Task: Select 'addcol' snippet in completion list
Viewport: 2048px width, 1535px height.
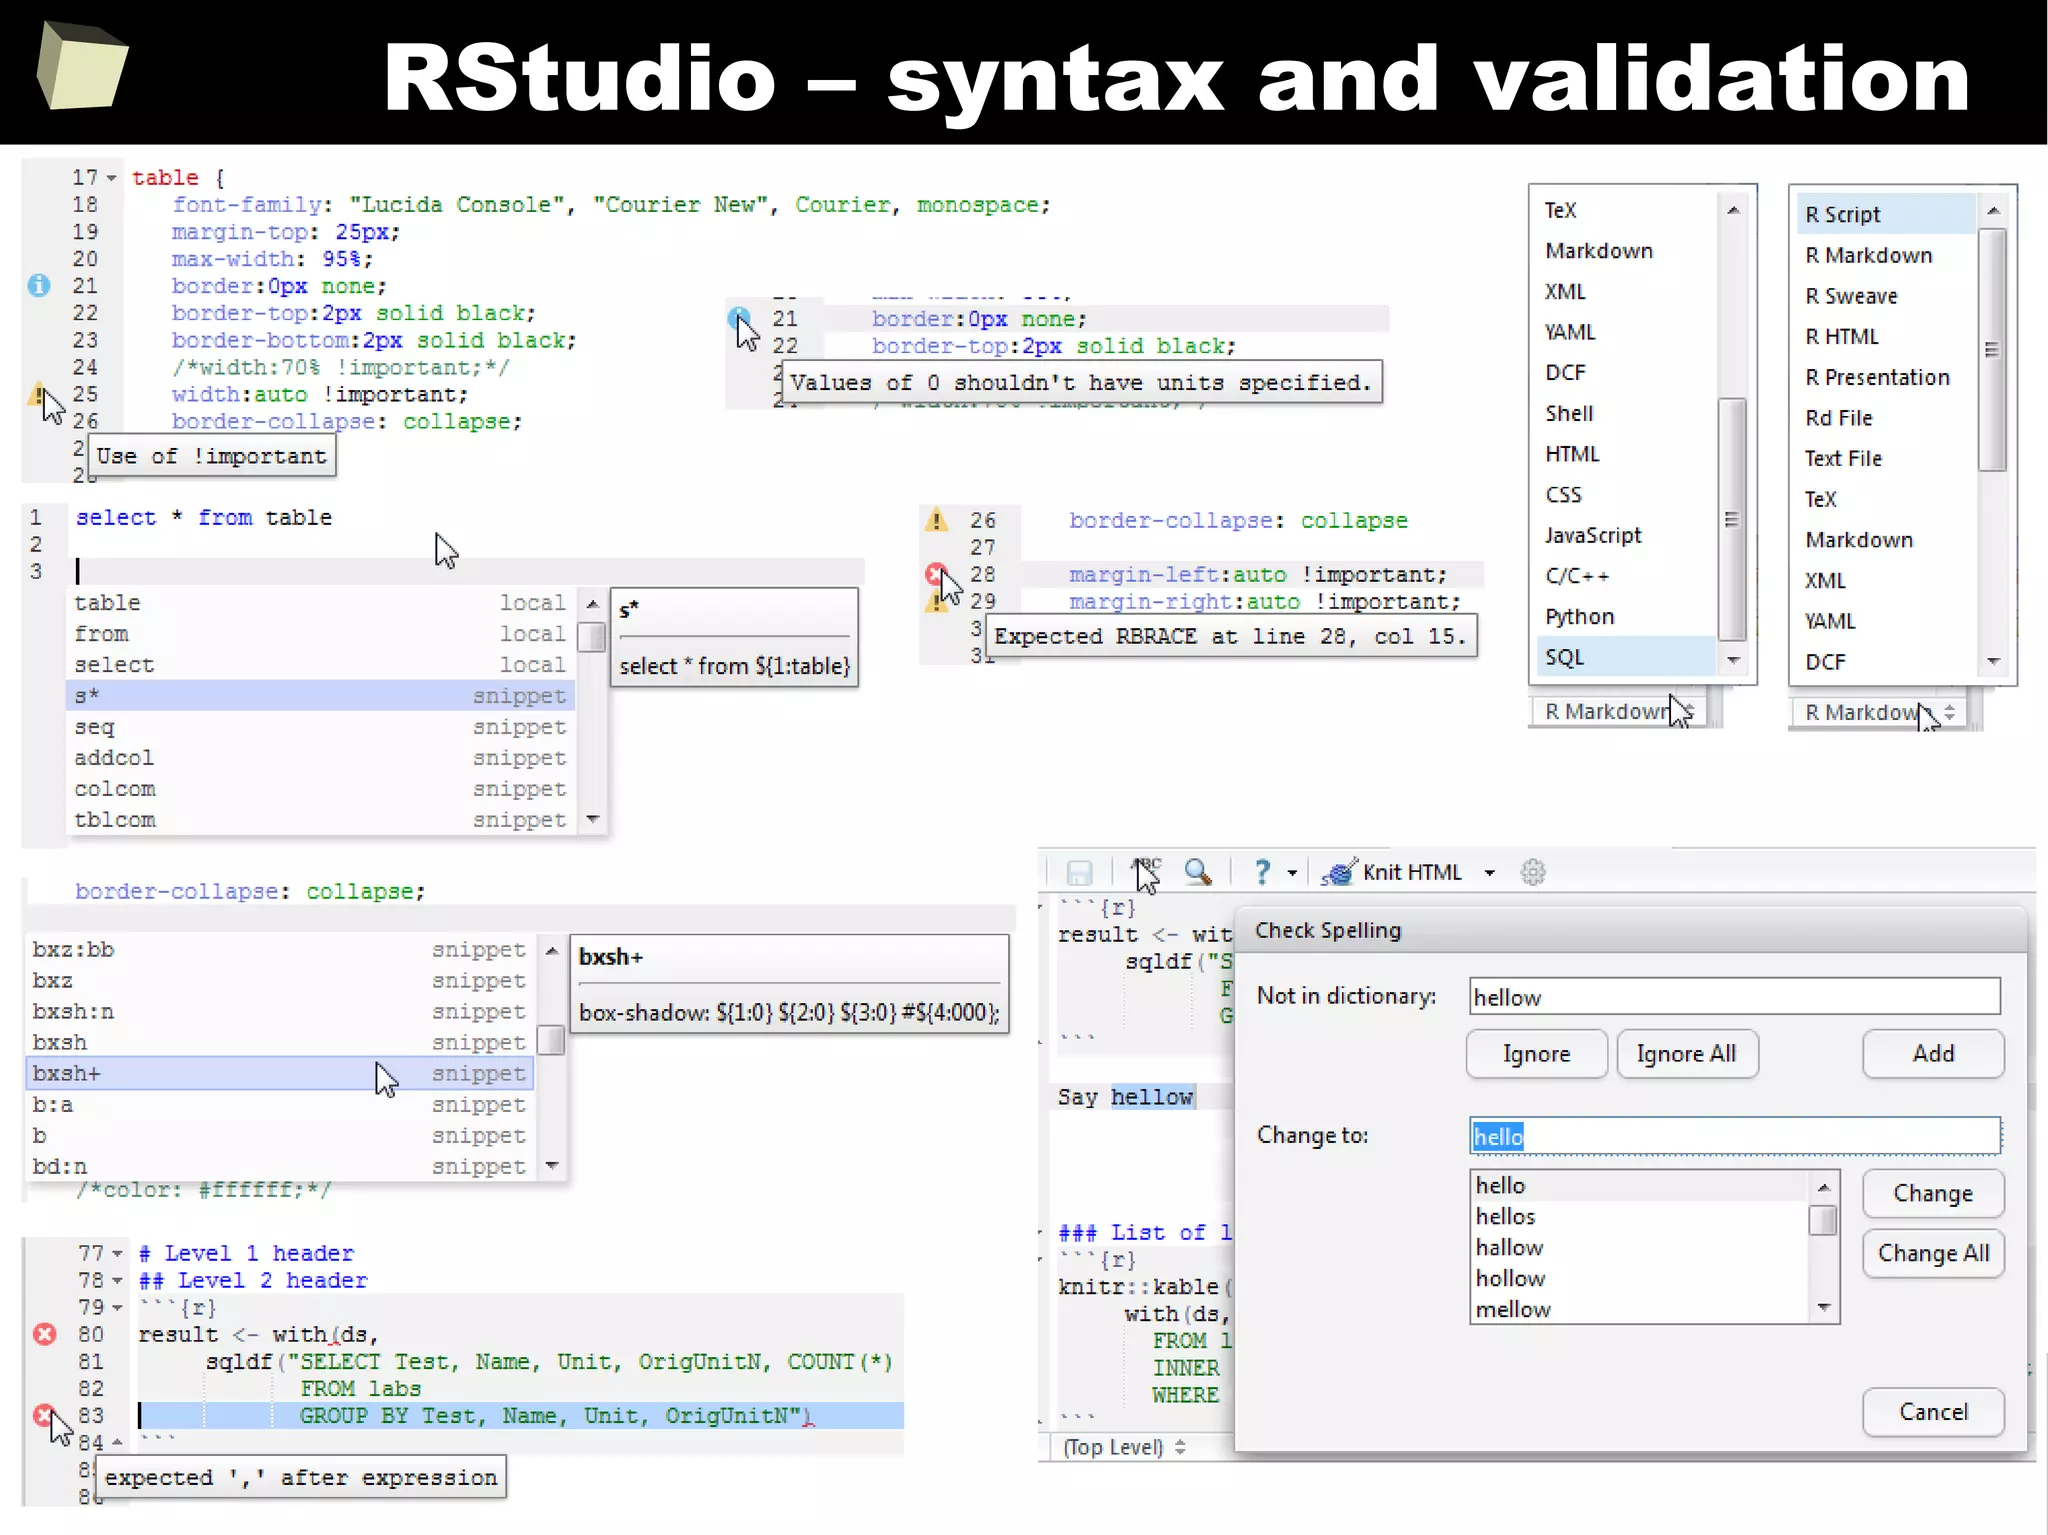Action: point(320,758)
